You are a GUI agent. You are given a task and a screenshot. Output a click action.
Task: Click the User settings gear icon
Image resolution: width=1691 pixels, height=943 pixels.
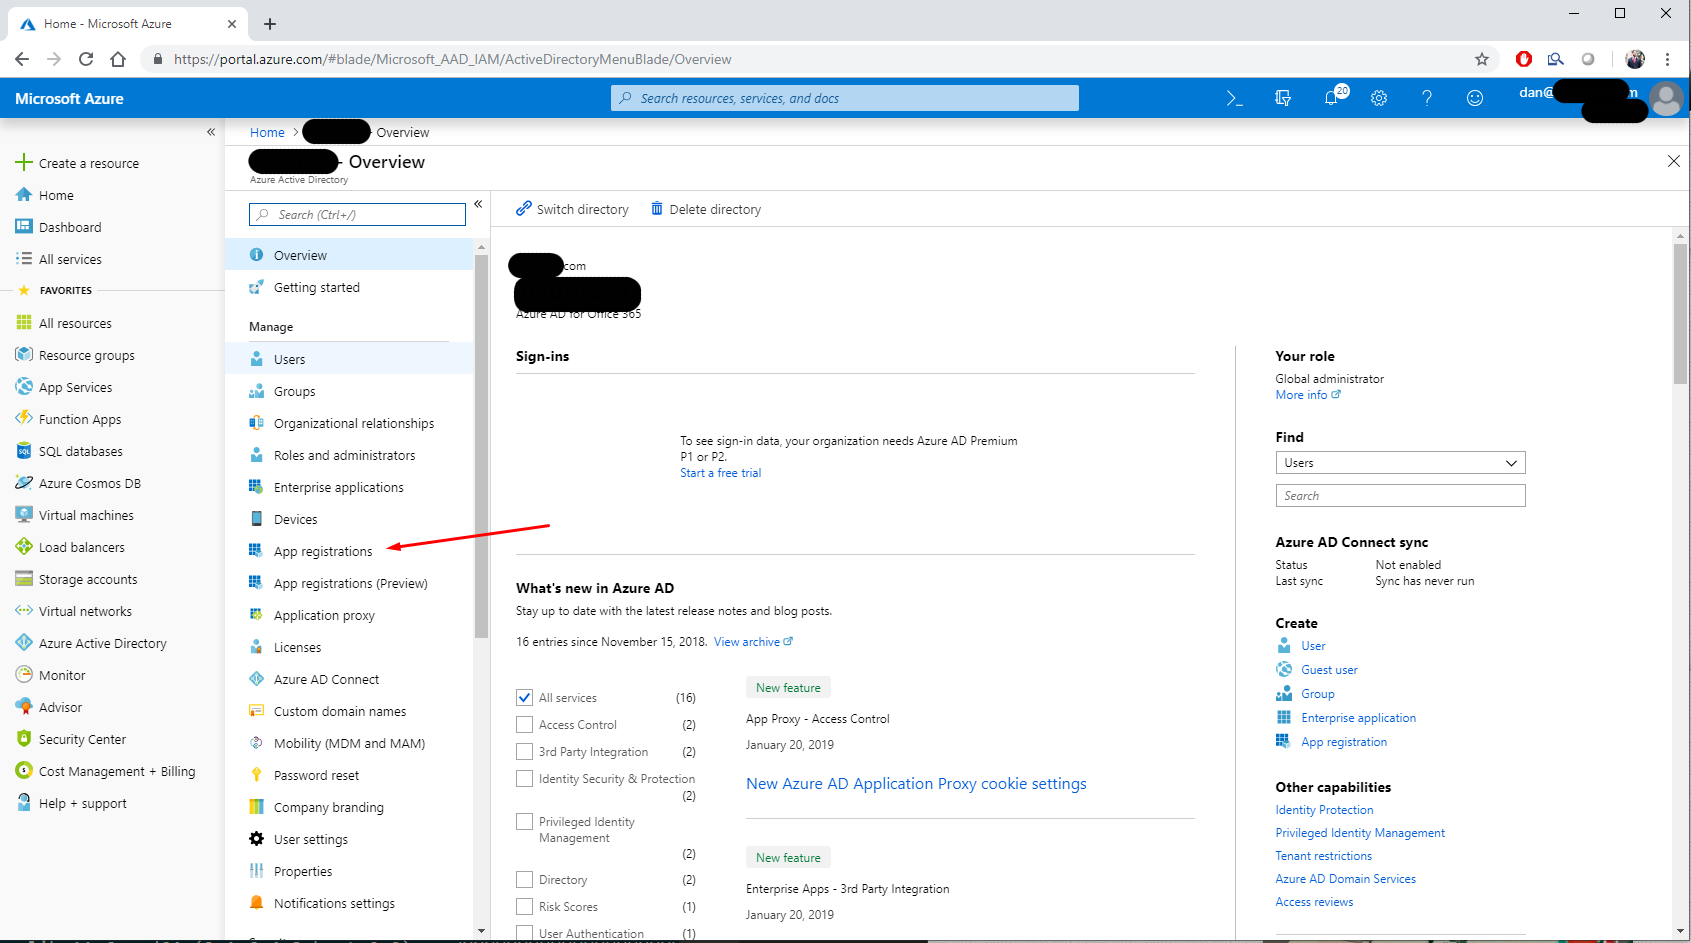click(256, 839)
